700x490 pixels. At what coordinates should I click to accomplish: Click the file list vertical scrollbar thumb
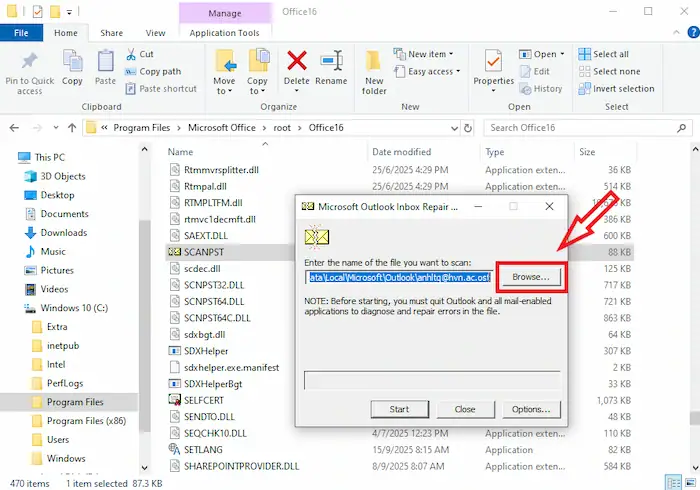click(695, 418)
